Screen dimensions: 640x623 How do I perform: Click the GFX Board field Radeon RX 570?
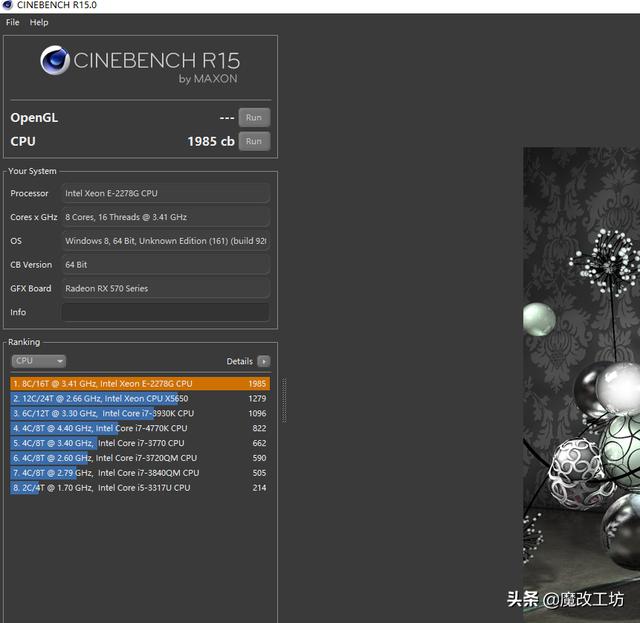point(165,288)
